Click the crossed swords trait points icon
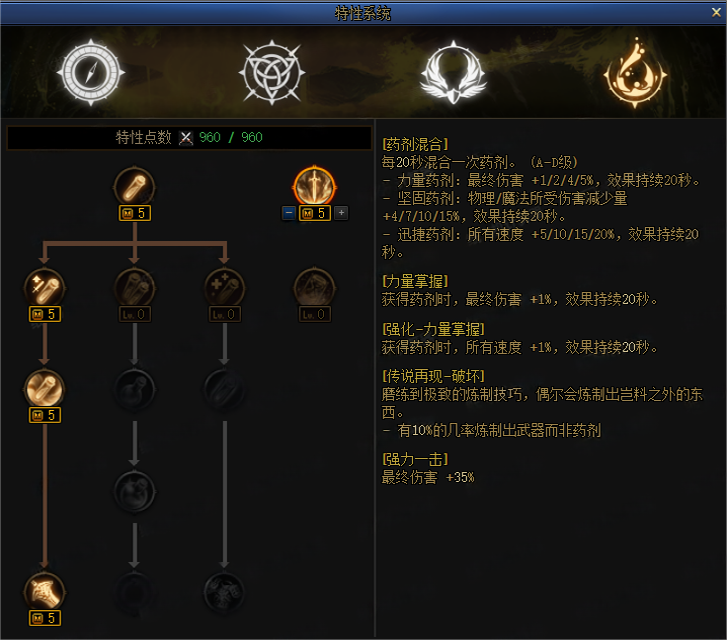This screenshot has height=640, width=727. click(186, 138)
